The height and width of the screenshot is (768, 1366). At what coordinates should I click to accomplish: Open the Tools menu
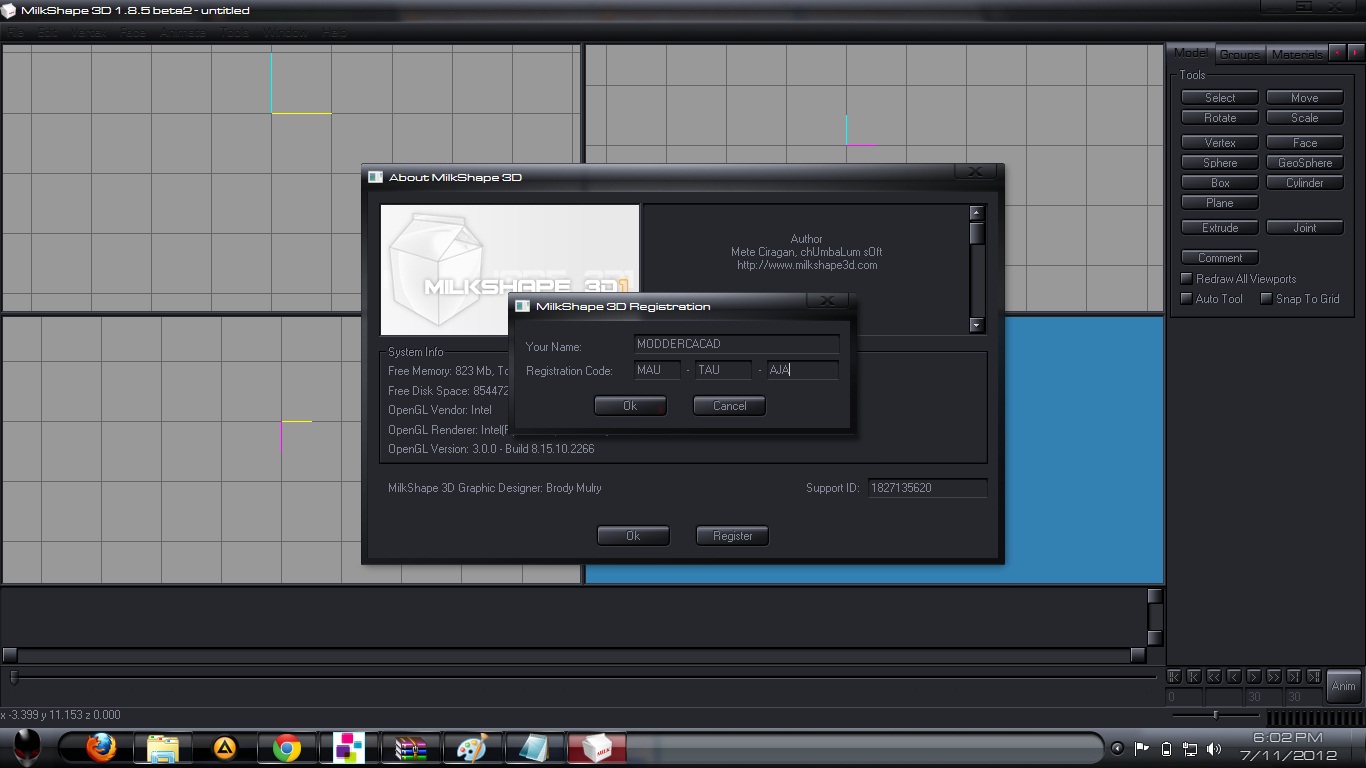click(234, 32)
